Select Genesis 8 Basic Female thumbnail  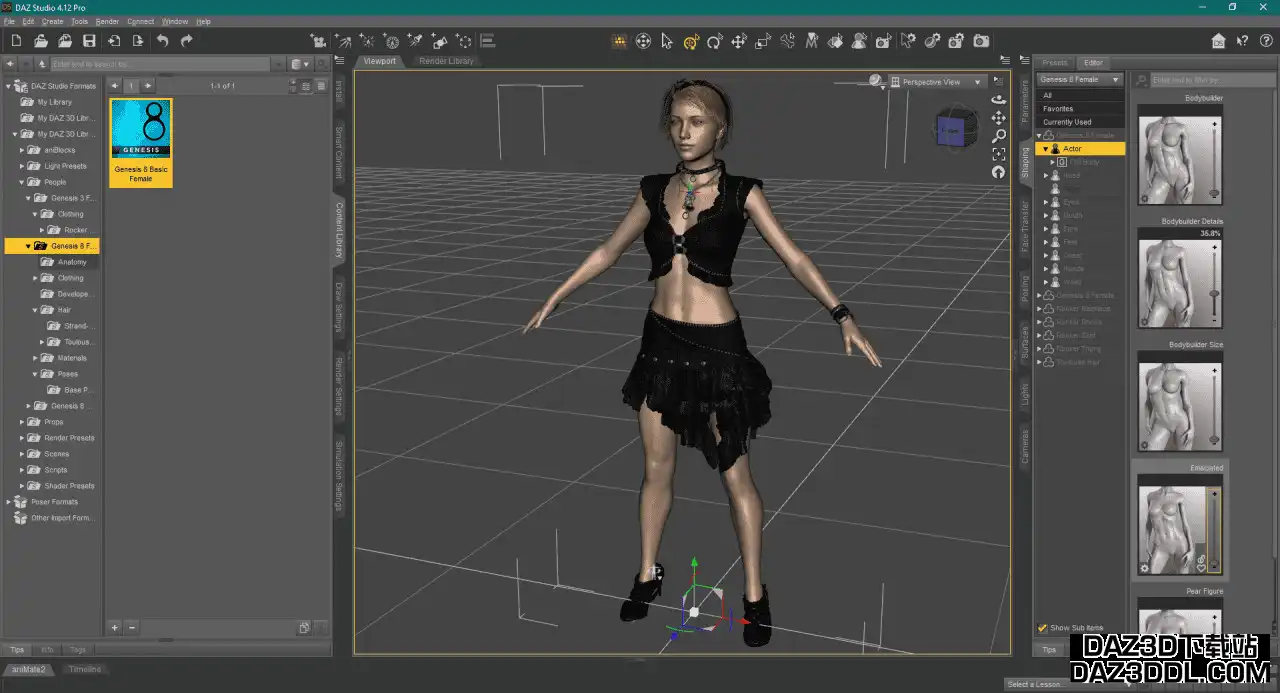[141, 141]
